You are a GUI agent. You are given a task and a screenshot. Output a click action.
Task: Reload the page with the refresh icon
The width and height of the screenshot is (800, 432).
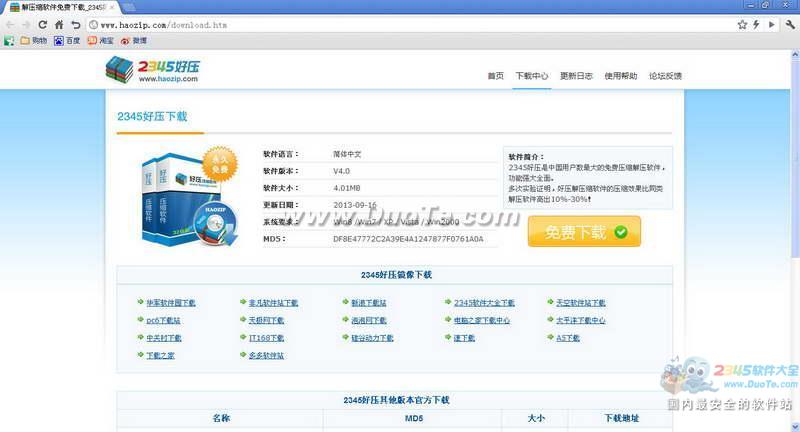(43, 24)
